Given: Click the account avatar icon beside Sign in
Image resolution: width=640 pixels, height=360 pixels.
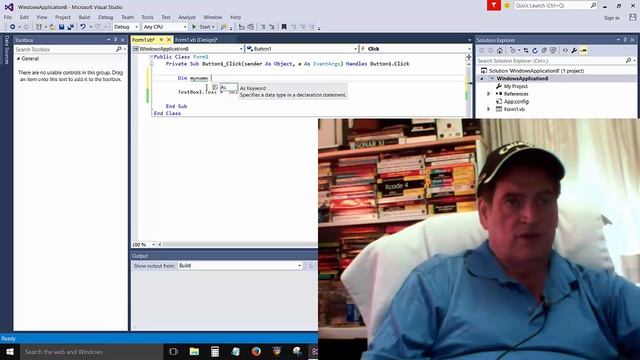Looking at the screenshot, I should [632, 18].
